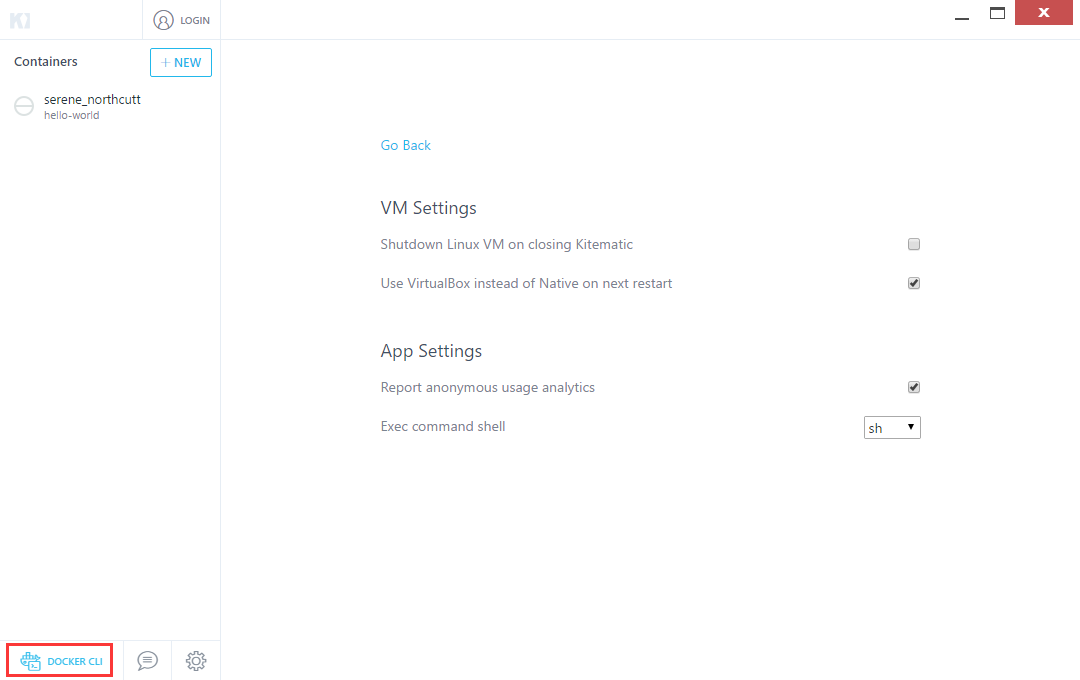Open the Exec command shell dropdown

tap(892, 428)
